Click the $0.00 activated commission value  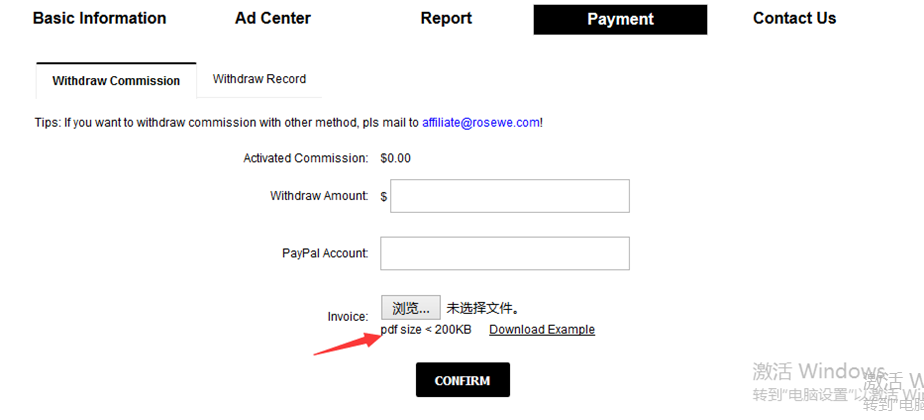pyautogui.click(x=395, y=158)
